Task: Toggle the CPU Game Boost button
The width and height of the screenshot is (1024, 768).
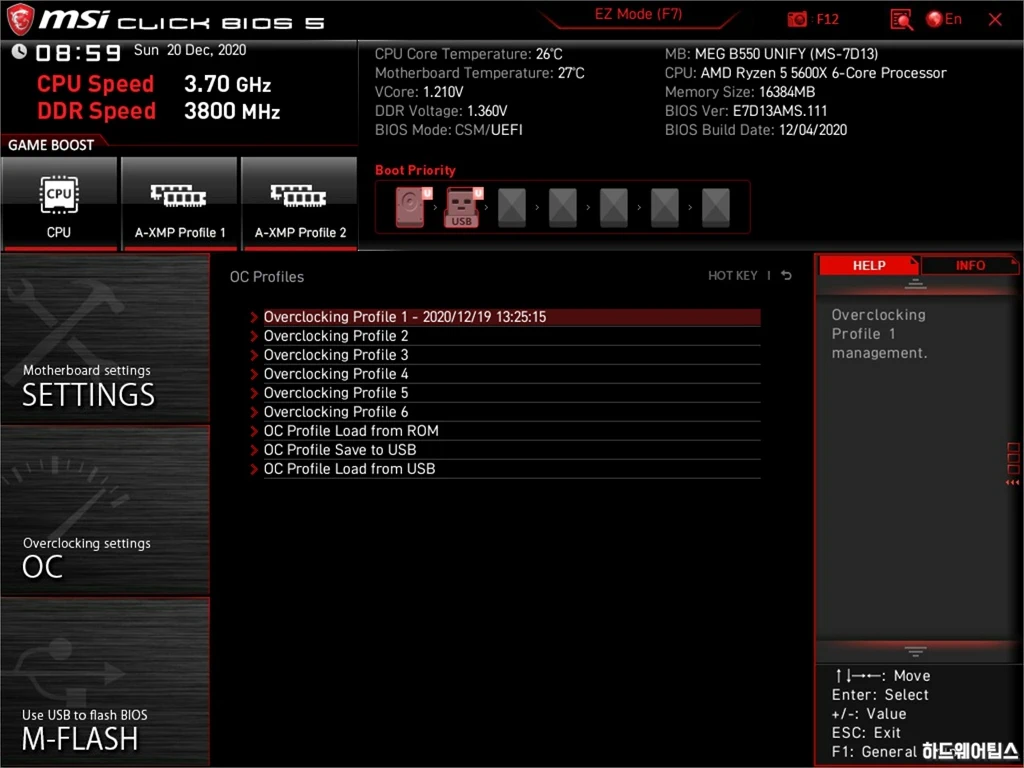Action: coord(59,203)
